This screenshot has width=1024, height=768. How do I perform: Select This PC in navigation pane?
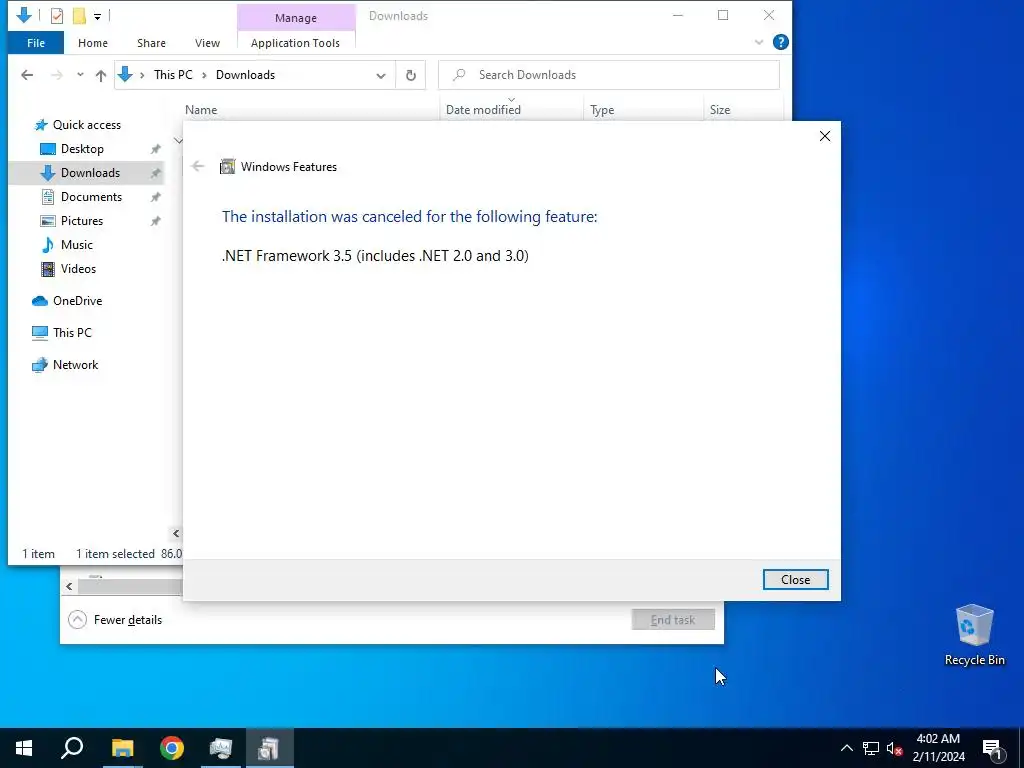[x=72, y=333]
